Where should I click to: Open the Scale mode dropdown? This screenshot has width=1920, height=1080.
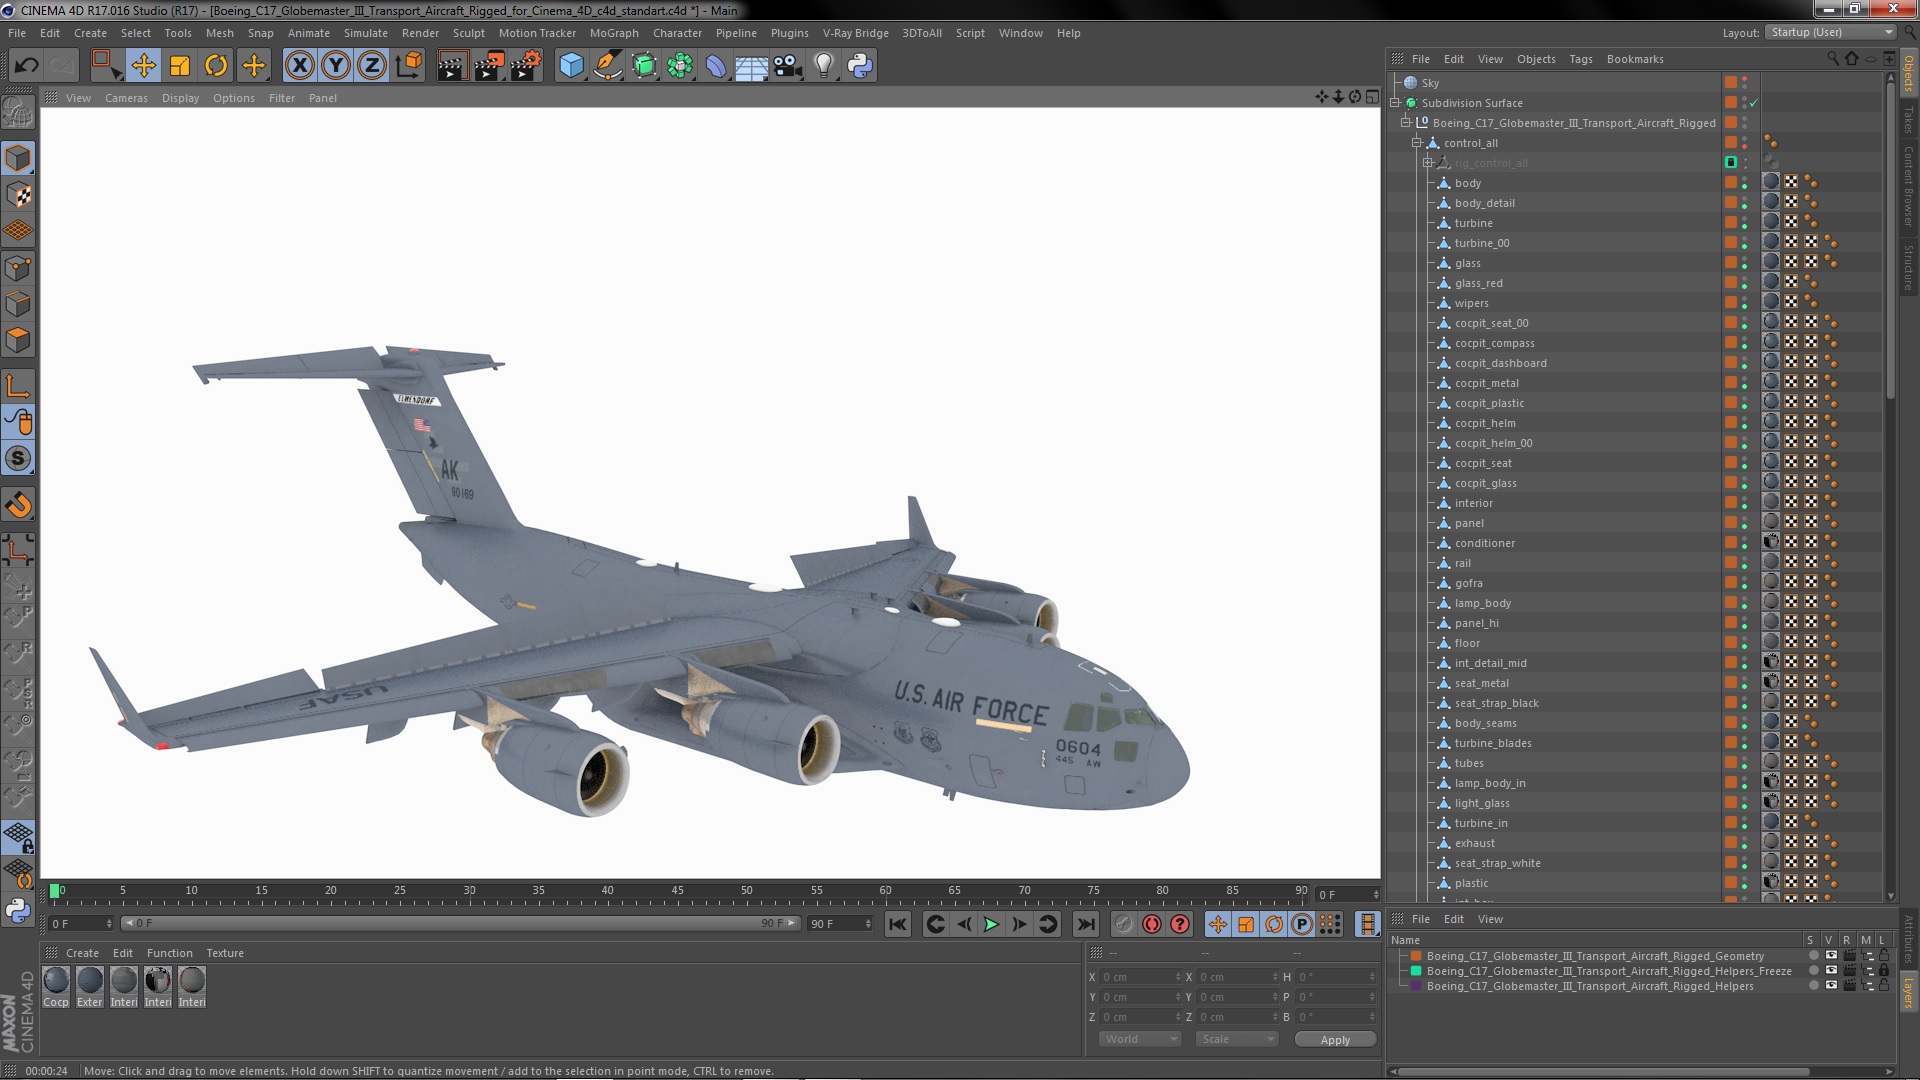(x=1237, y=1039)
